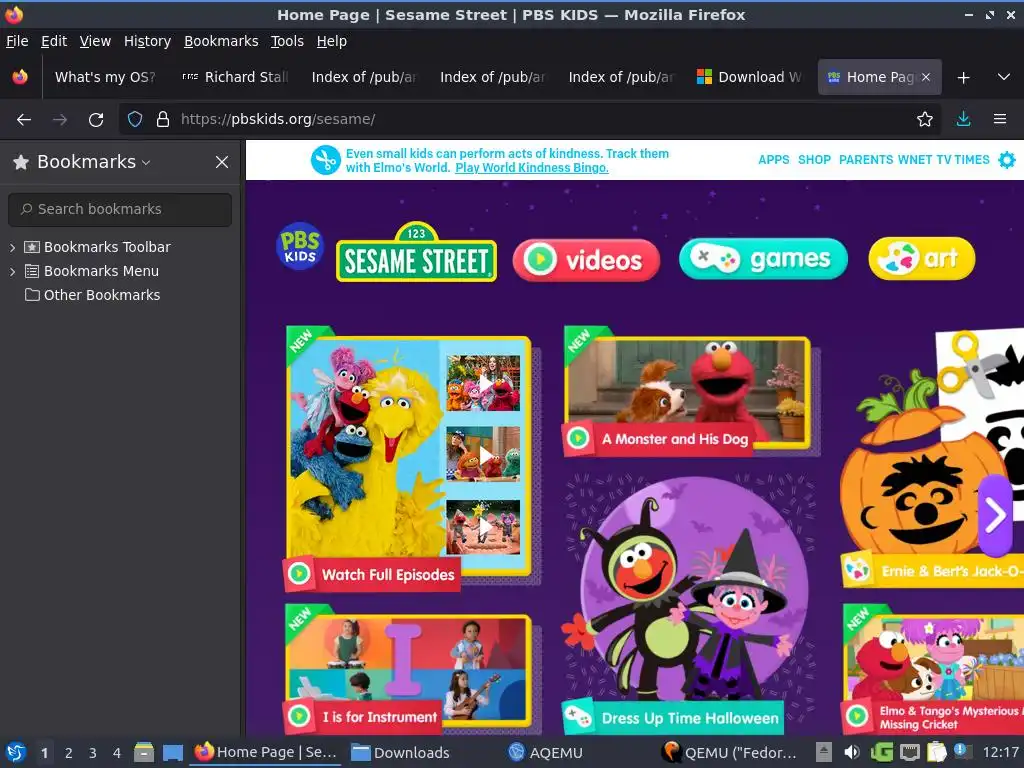Viewport: 1024px width, 768px height.
Task: Reload the current page
Action: [96, 120]
